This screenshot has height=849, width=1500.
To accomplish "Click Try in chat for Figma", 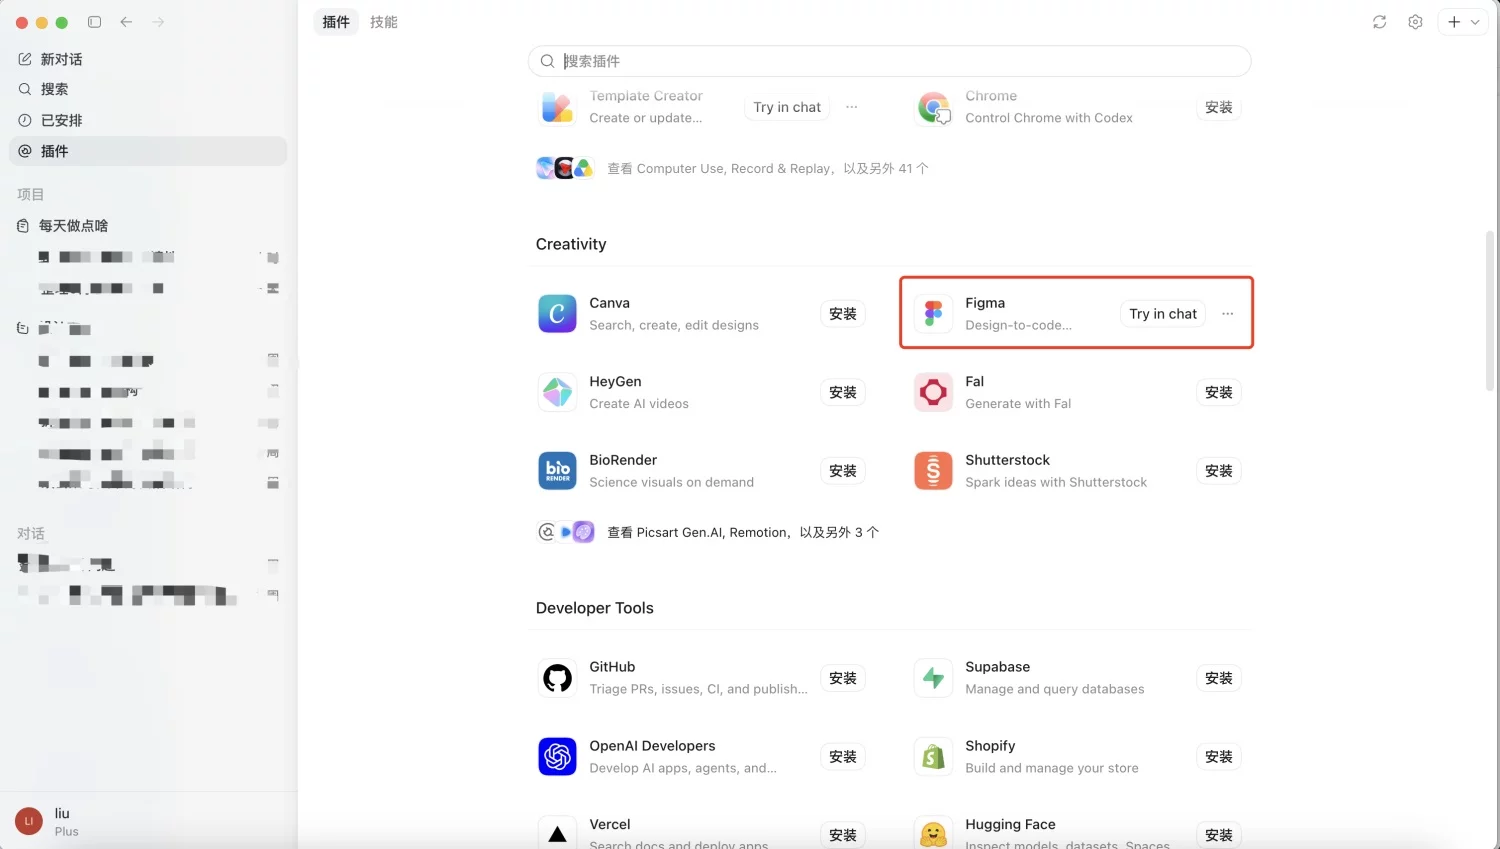I will point(1163,314).
